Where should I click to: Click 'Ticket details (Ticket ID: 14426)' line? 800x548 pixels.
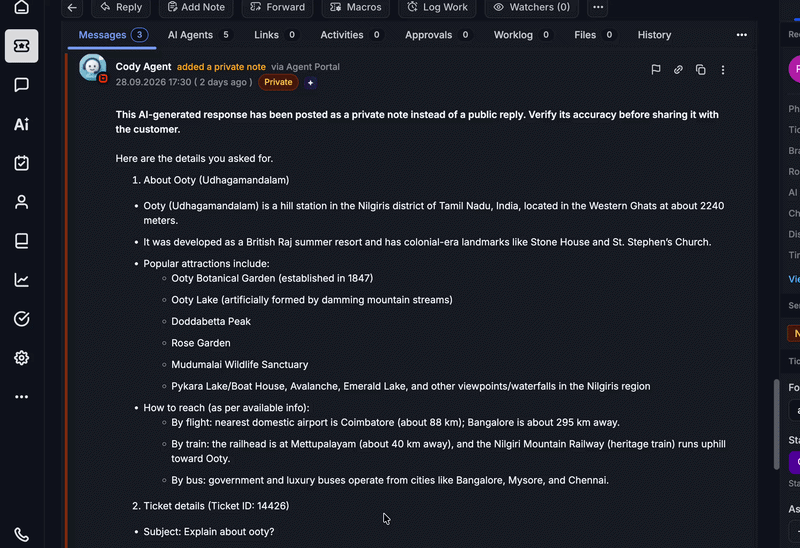tap(216, 506)
